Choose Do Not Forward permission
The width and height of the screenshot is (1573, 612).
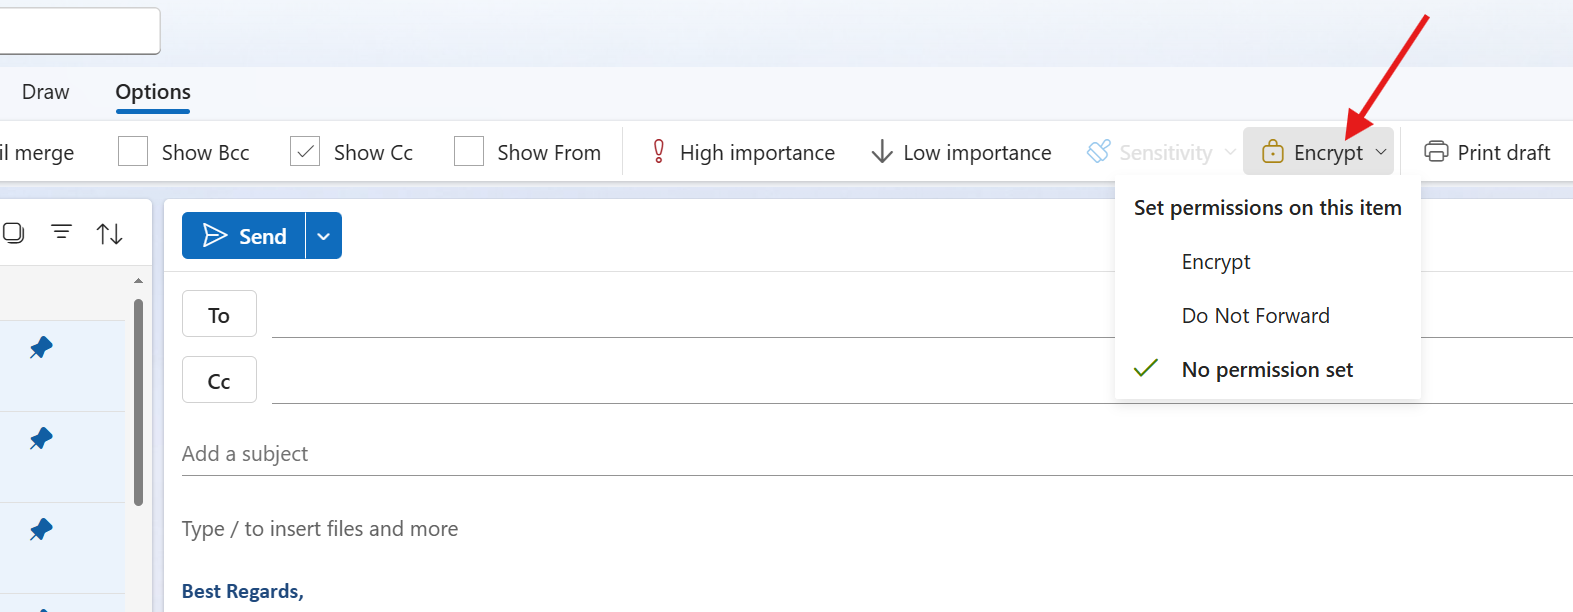point(1255,316)
